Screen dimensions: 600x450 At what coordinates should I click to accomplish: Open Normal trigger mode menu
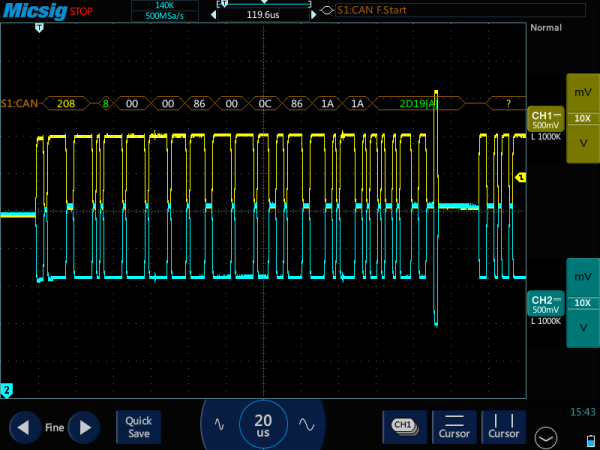(546, 28)
